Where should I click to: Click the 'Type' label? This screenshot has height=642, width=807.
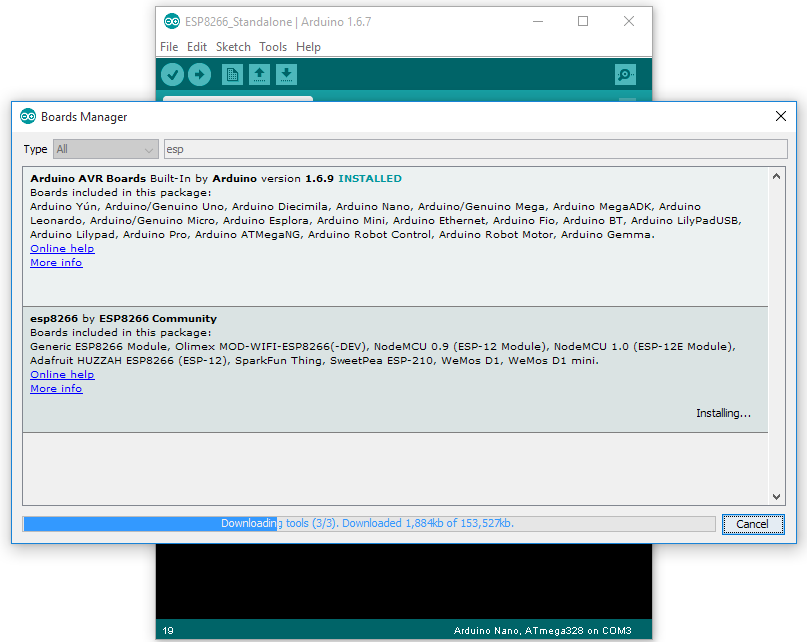coord(36,149)
